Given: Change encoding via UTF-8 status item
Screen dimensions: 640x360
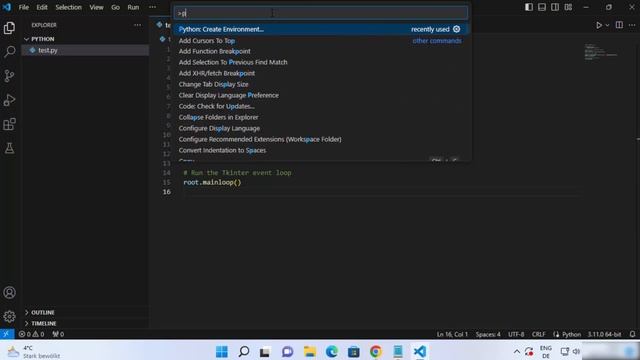Looking at the screenshot, I should 516,334.
